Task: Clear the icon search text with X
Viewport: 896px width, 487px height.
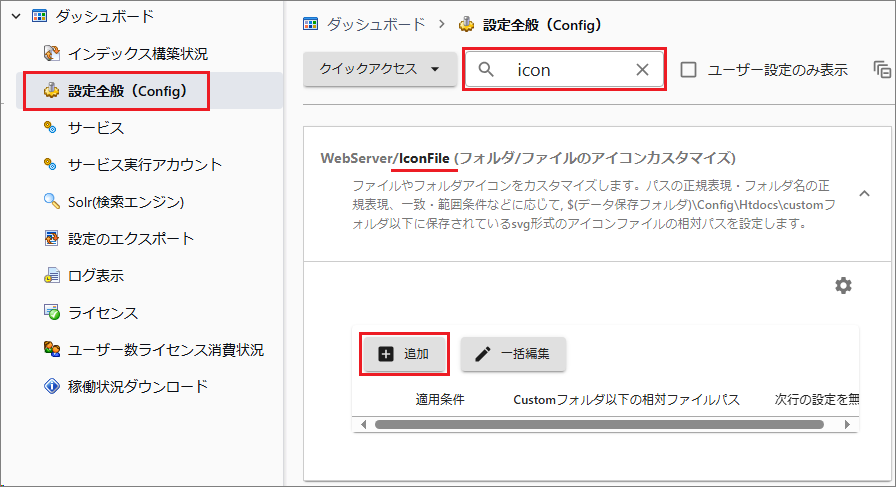Action: tap(642, 70)
